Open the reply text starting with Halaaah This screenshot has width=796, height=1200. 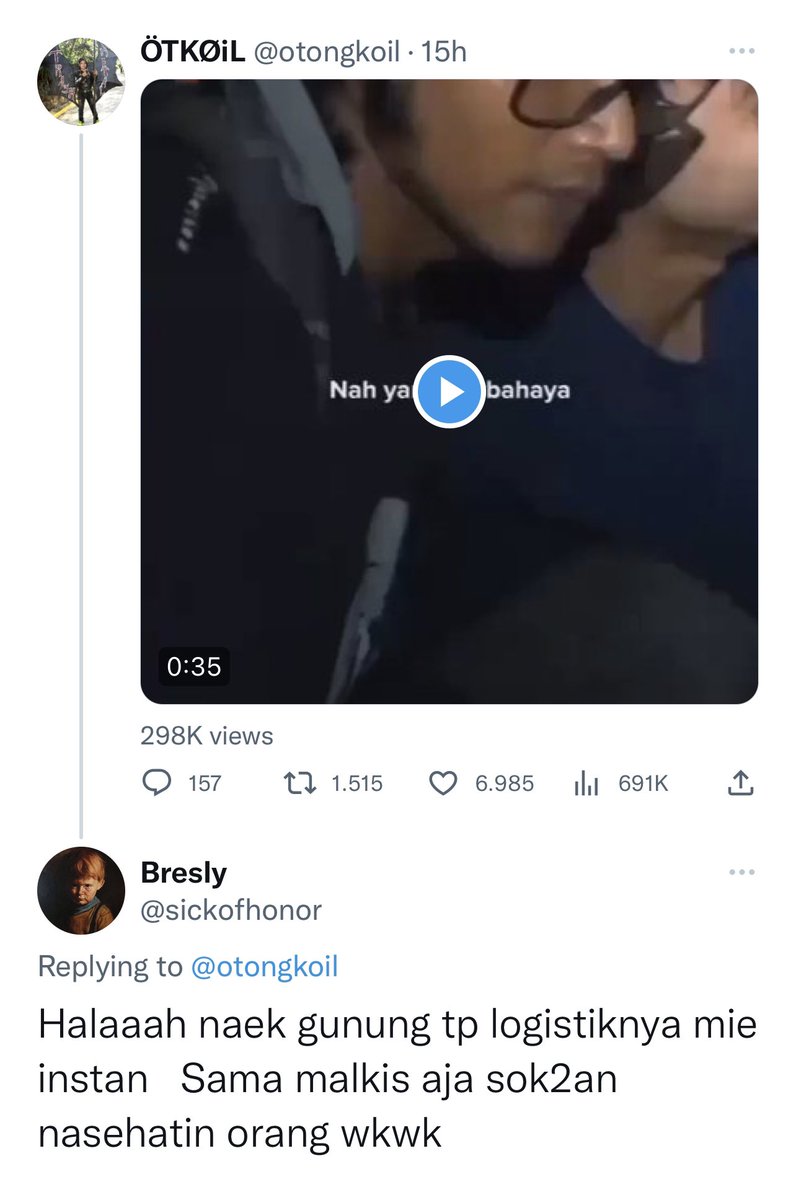click(398, 1081)
